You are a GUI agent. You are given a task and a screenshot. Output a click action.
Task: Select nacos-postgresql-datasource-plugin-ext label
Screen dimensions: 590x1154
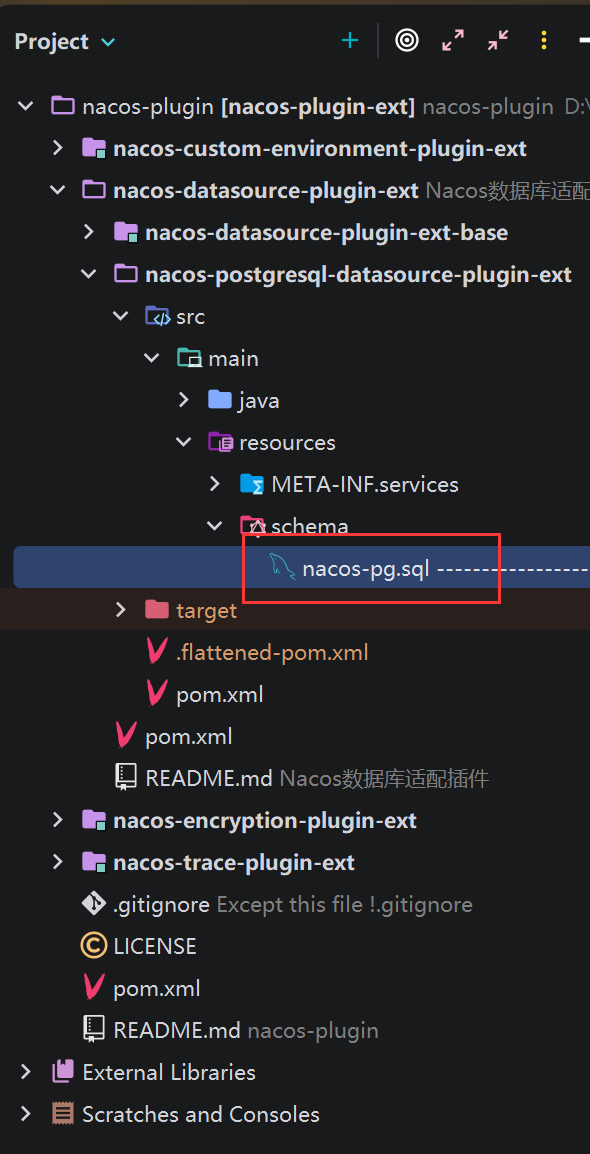[358, 275]
